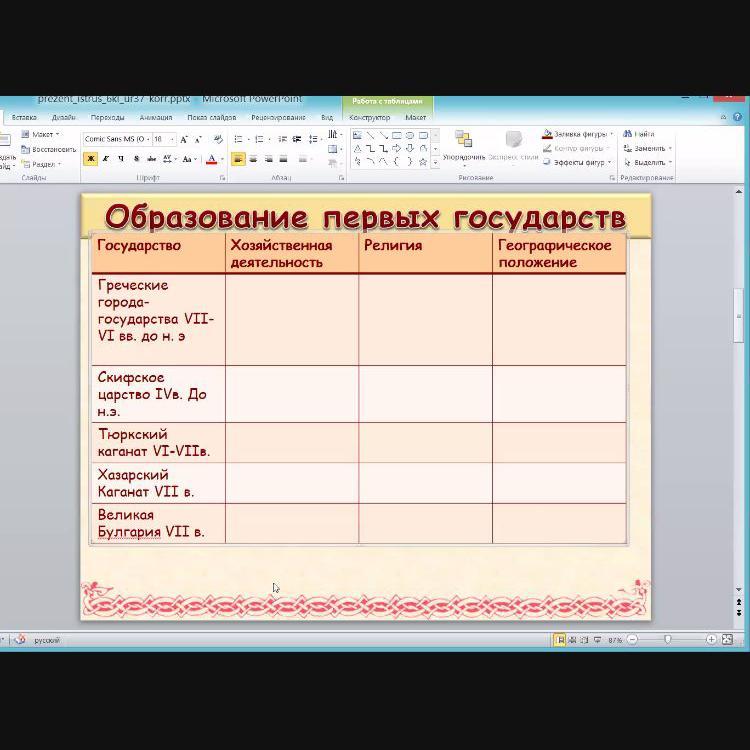Toggle text shadow (S)
The height and width of the screenshot is (750, 750).
point(136,159)
